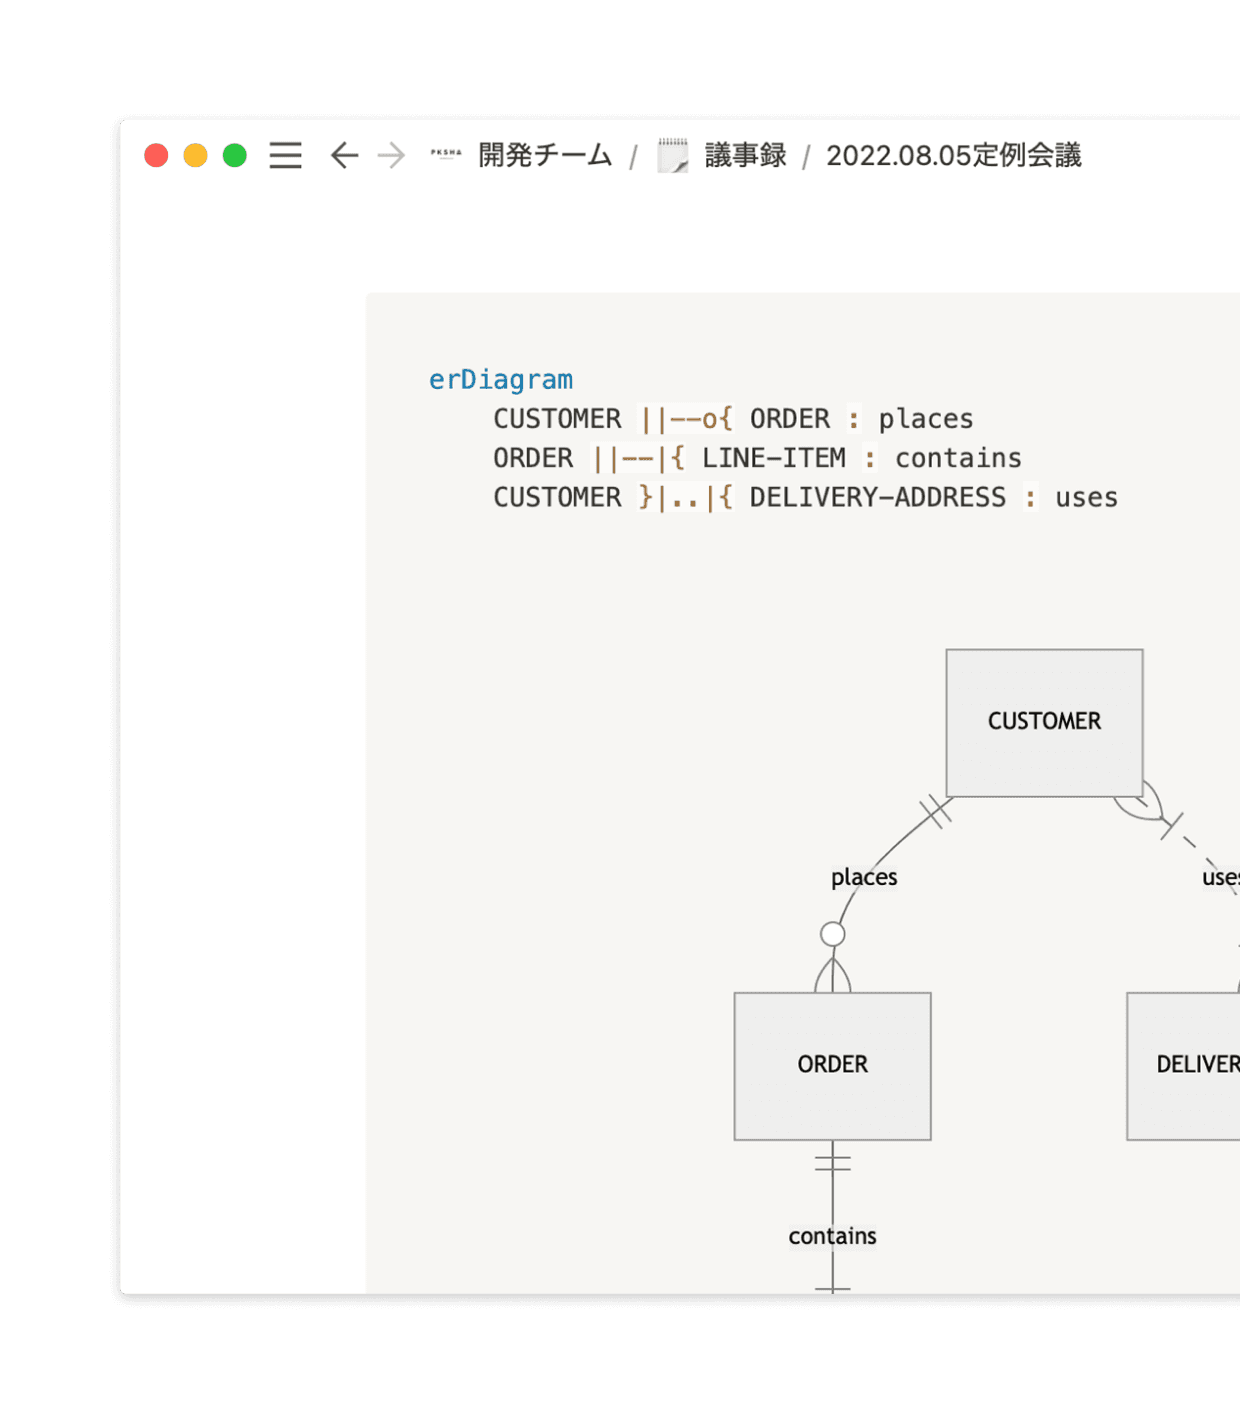This screenshot has height=1414, width=1240.
Task: Close the window with red button
Action: click(x=156, y=156)
